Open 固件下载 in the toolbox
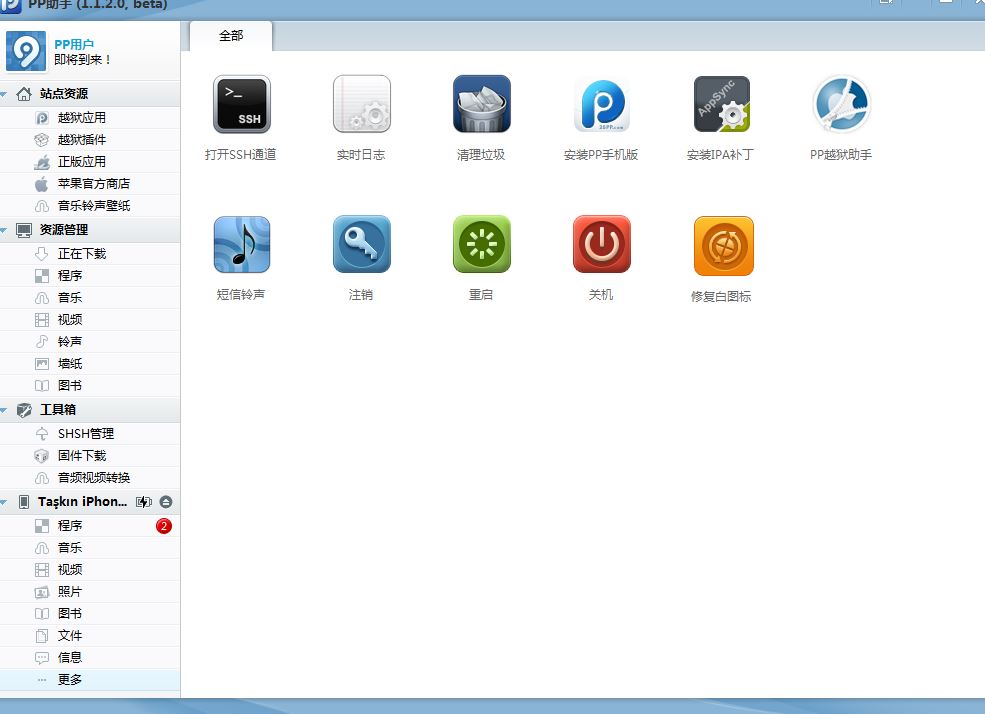Screen dimensions: 985x714 pos(90,456)
